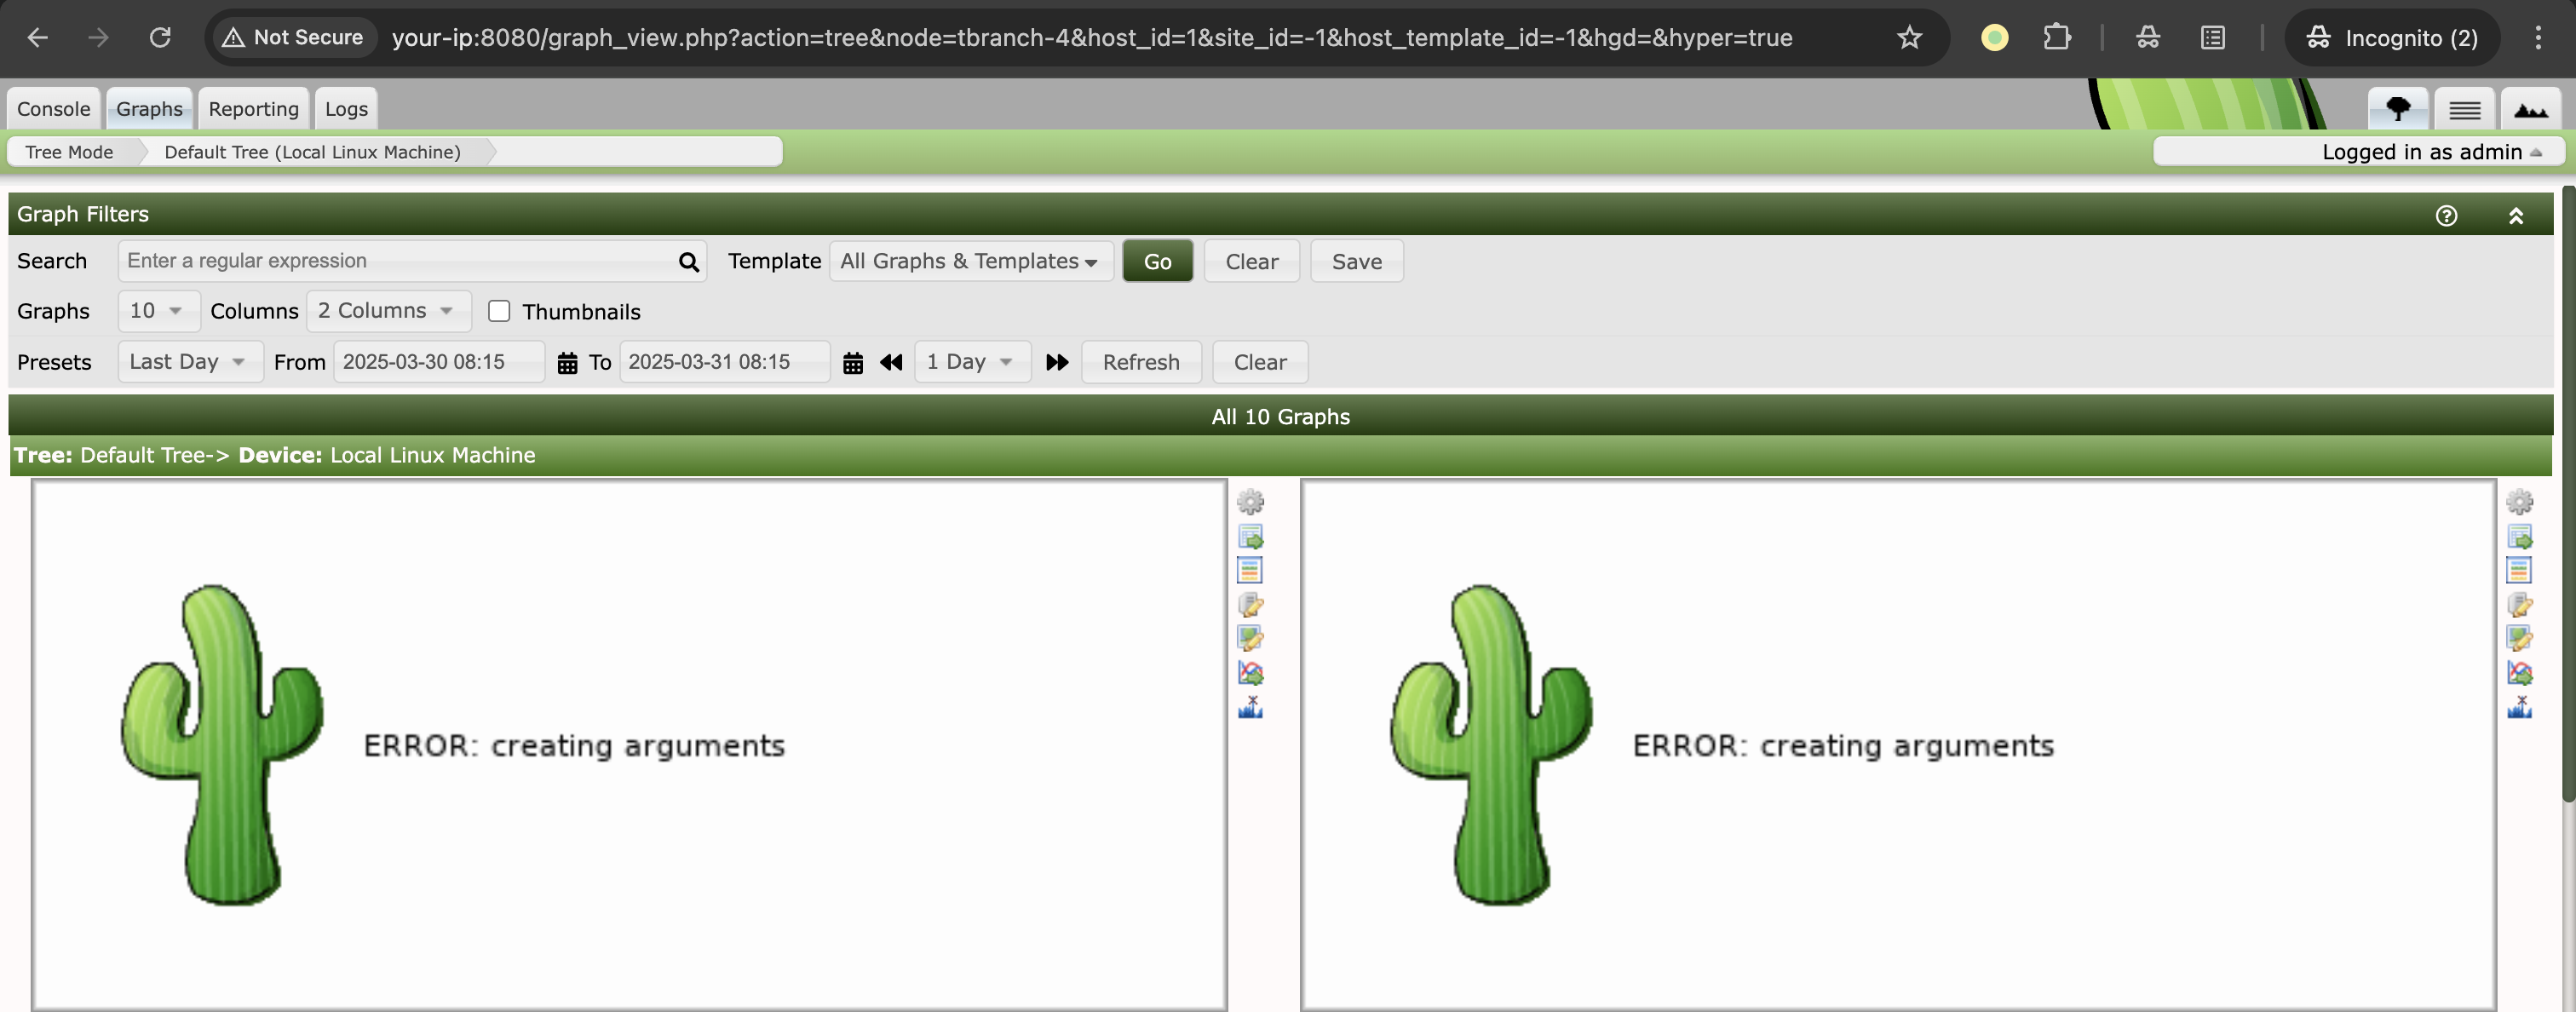Screen dimensions: 2576x1012
Task: Switch to Tree View icon at top right
Action: [2397, 109]
